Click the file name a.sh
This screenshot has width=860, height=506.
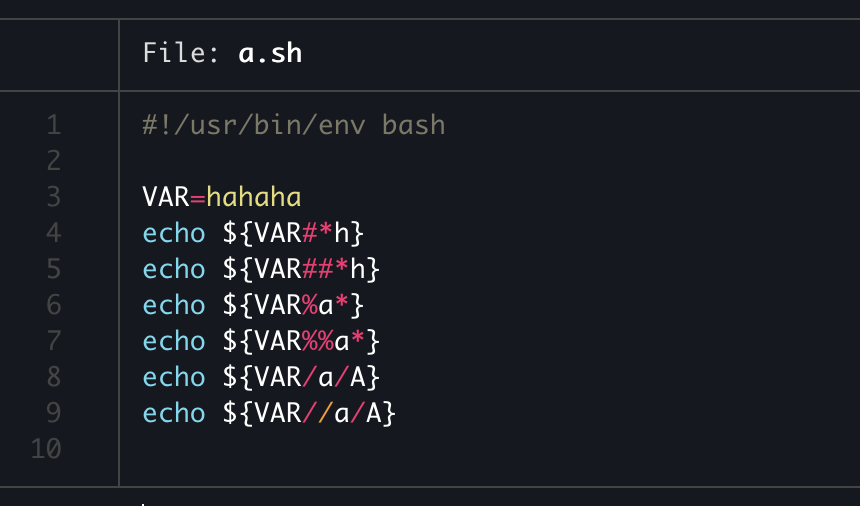point(270,53)
